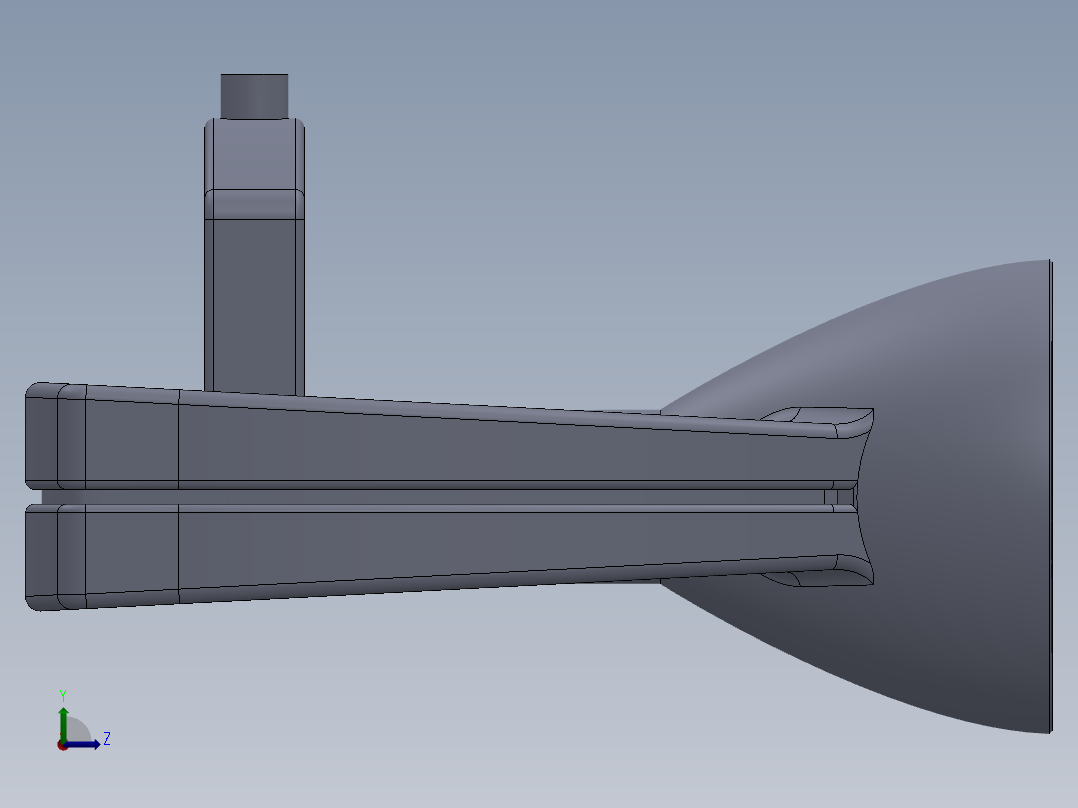The height and width of the screenshot is (808, 1078).
Task: Select the flared cone face on the right
Action: 962,495
